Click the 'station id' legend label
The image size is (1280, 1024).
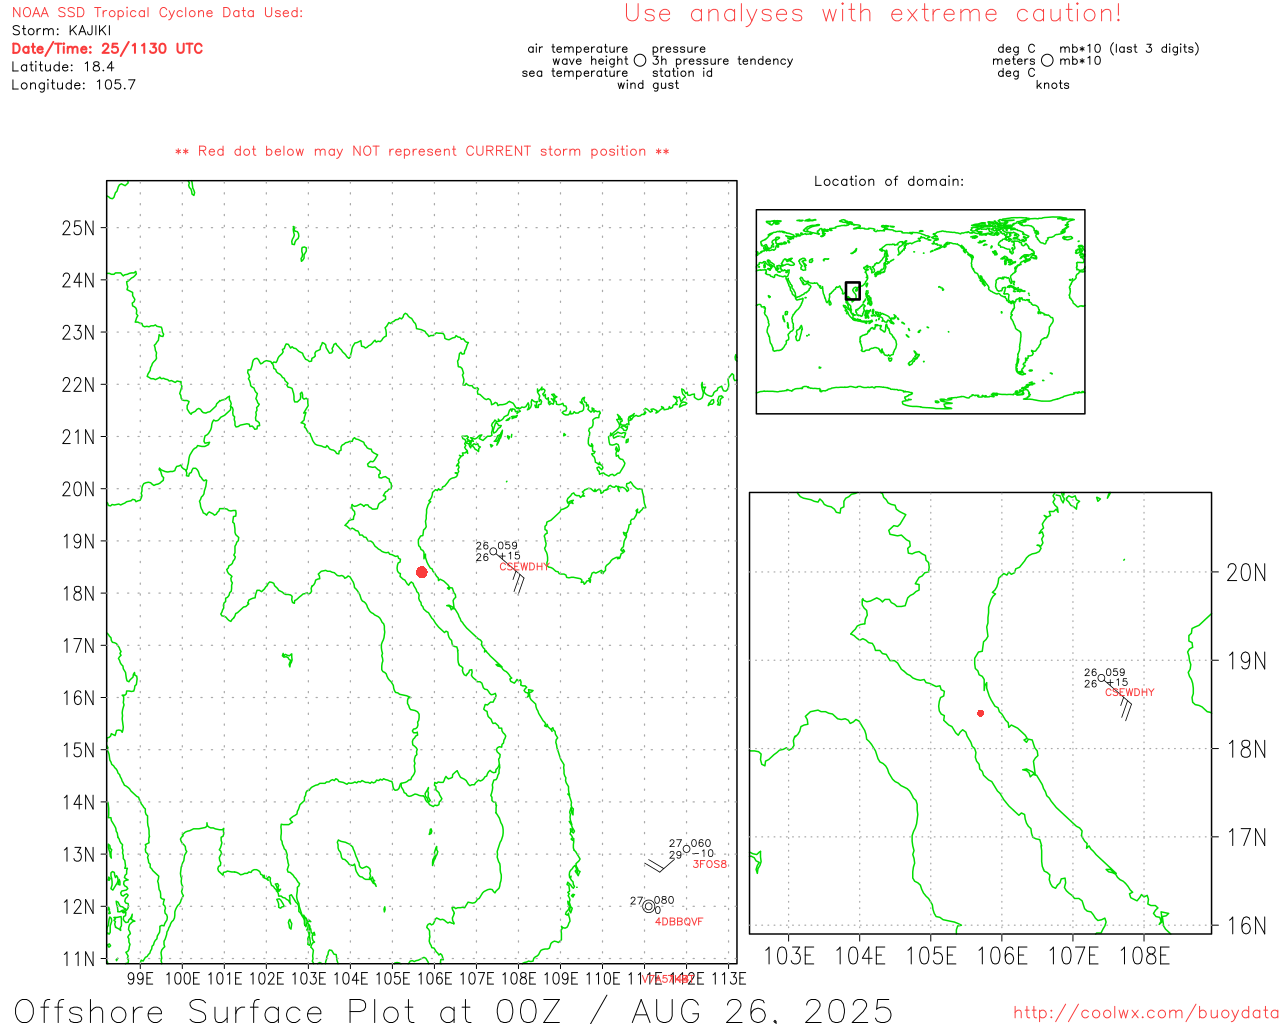click(x=682, y=73)
